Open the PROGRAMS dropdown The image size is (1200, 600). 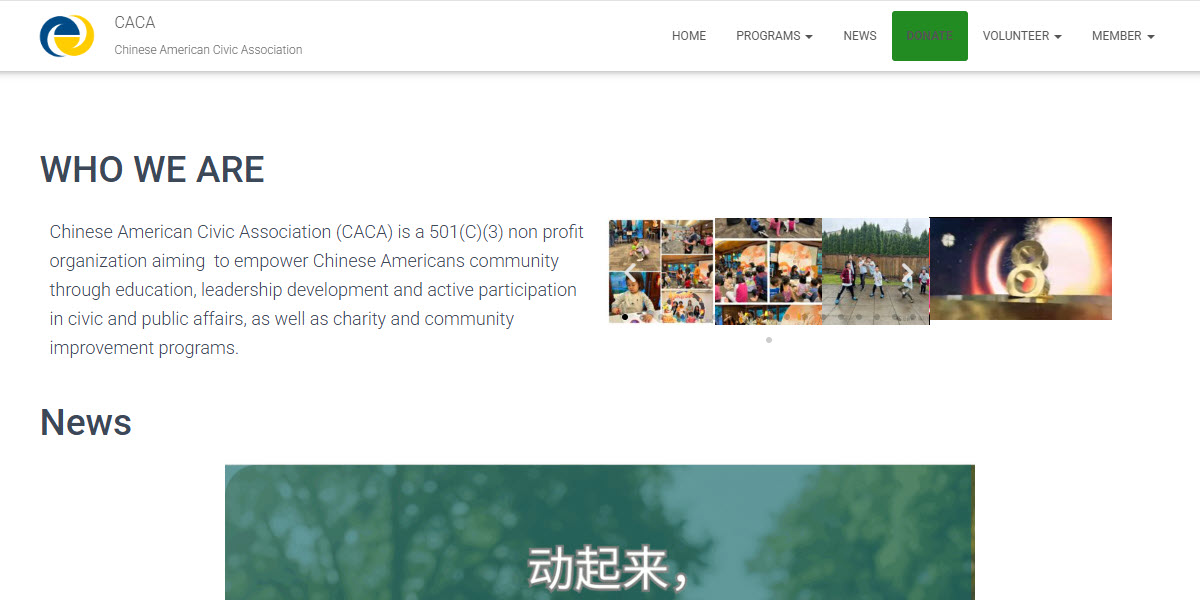click(x=774, y=36)
